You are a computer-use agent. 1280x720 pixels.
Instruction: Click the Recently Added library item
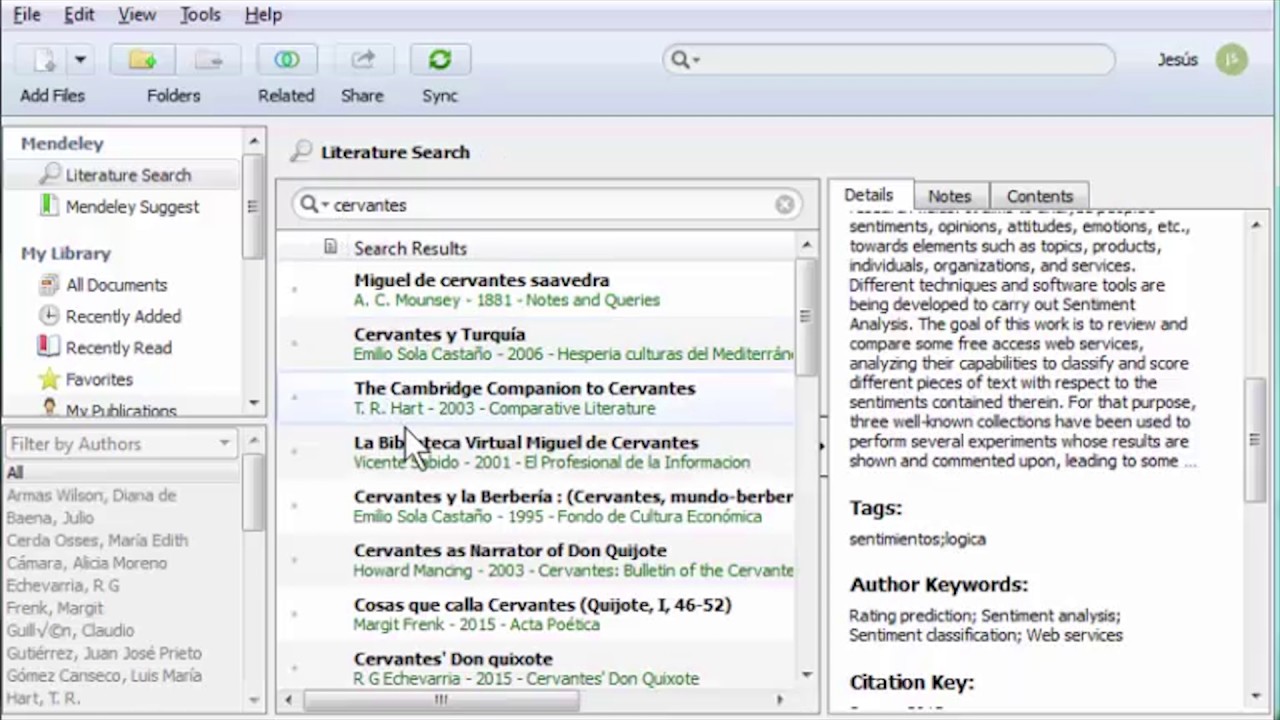pos(122,317)
